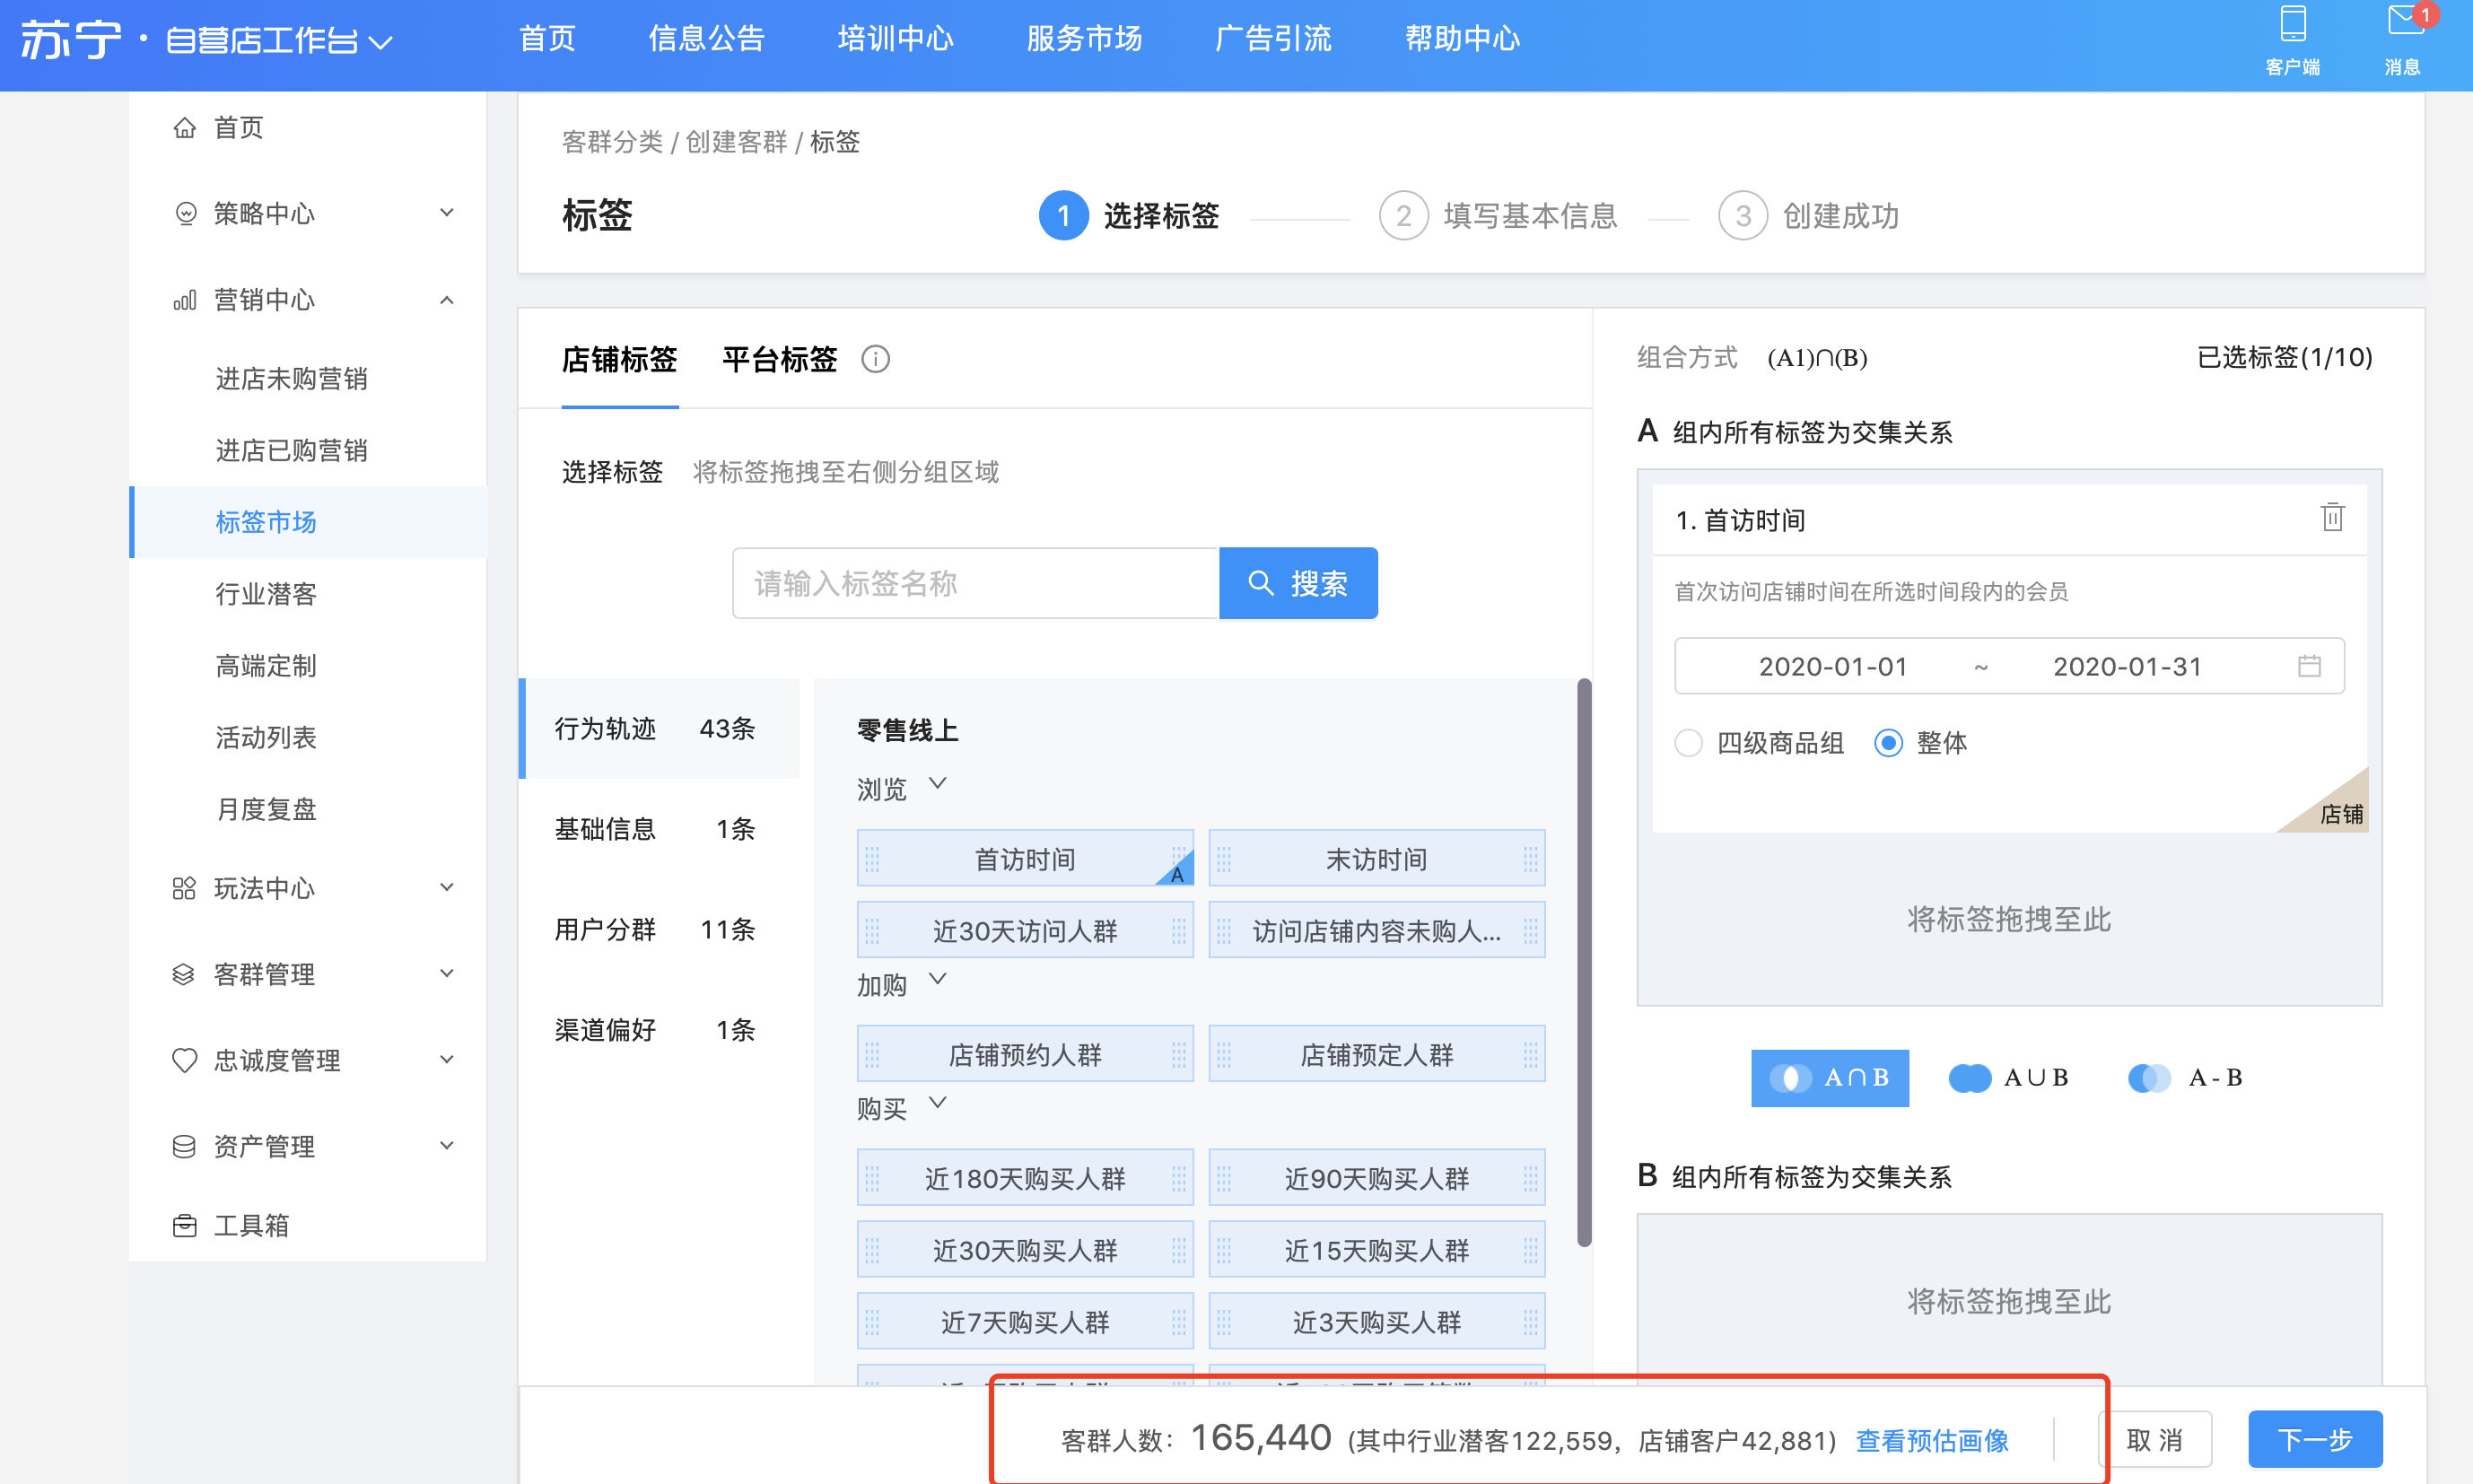The width and height of the screenshot is (2473, 1484).
Task: Click the 策略中心 sidebar icon
Action: [x=185, y=213]
